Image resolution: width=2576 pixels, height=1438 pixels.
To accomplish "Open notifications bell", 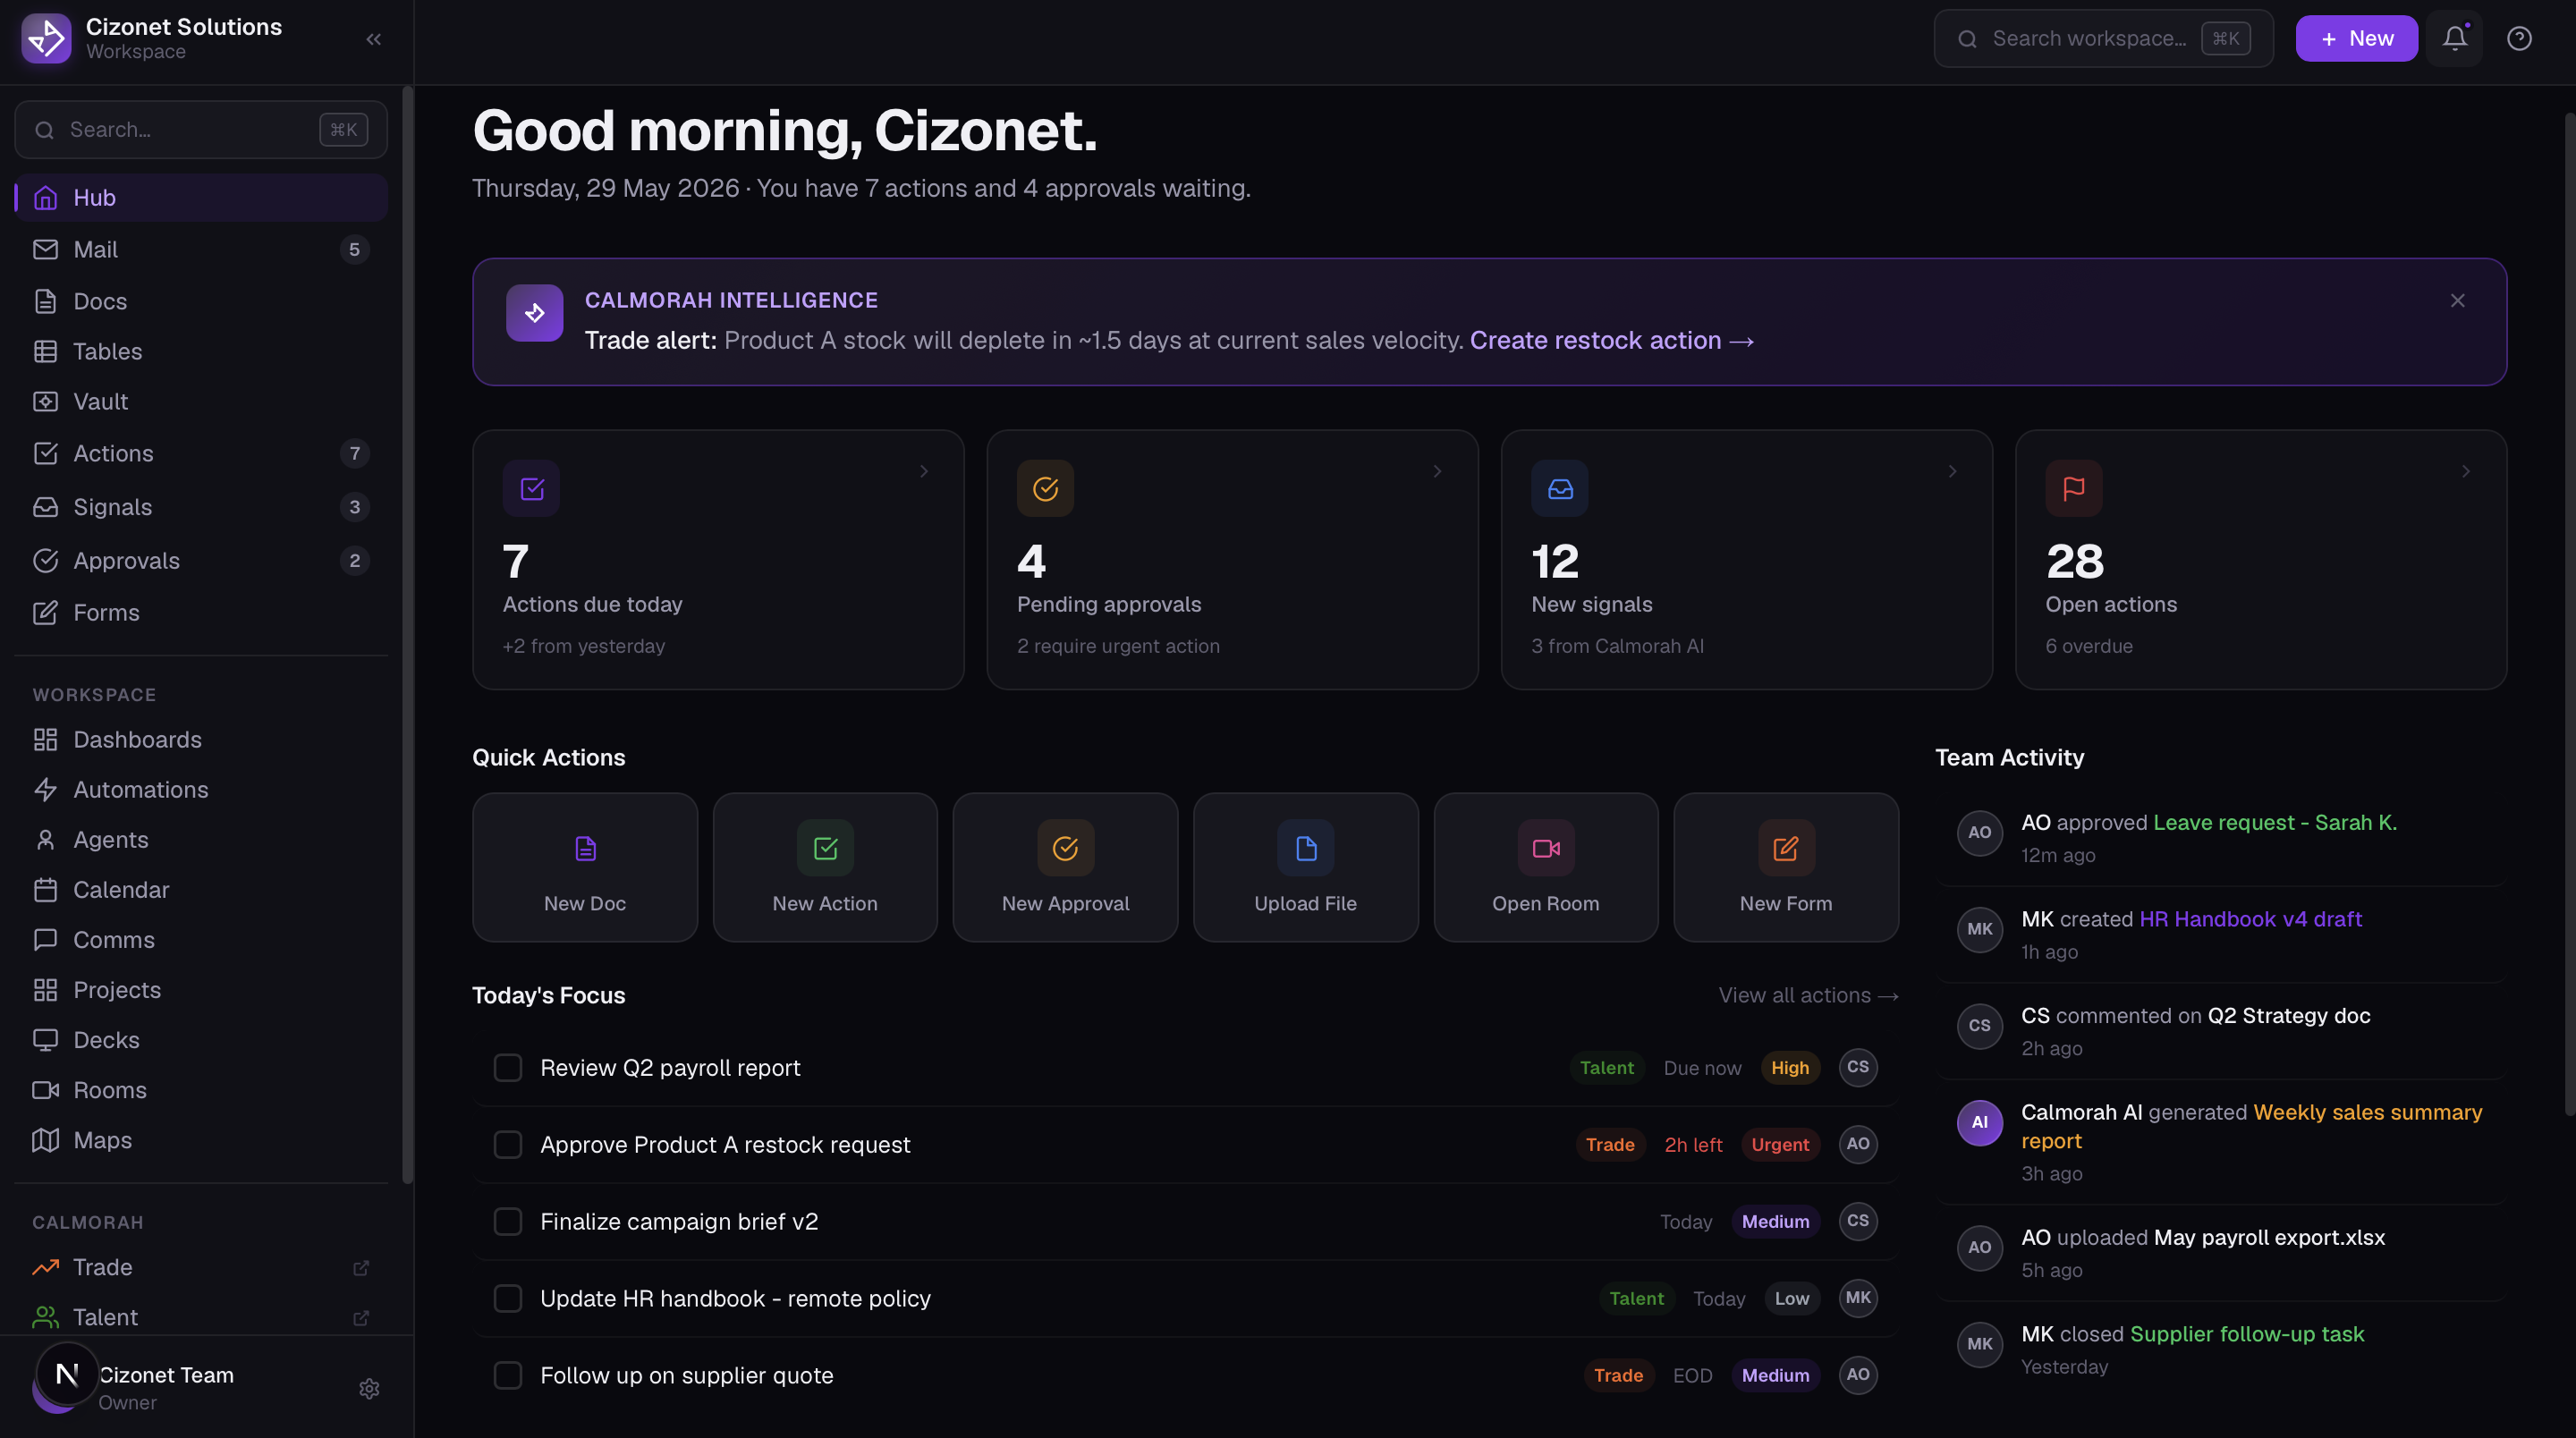I will click(2455, 38).
